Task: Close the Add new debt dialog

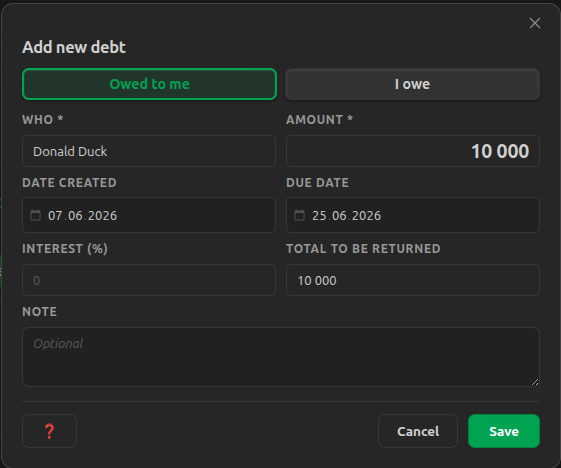Action: click(x=535, y=23)
